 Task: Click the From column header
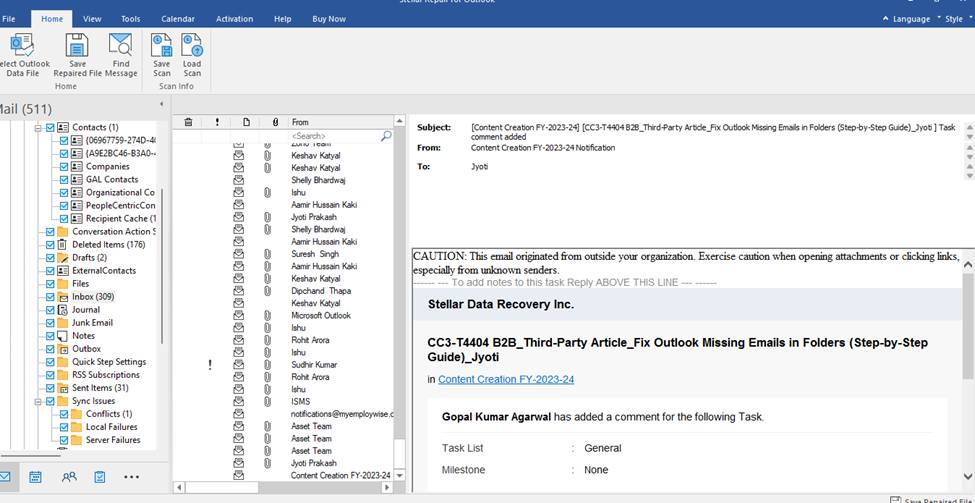pyautogui.click(x=340, y=122)
